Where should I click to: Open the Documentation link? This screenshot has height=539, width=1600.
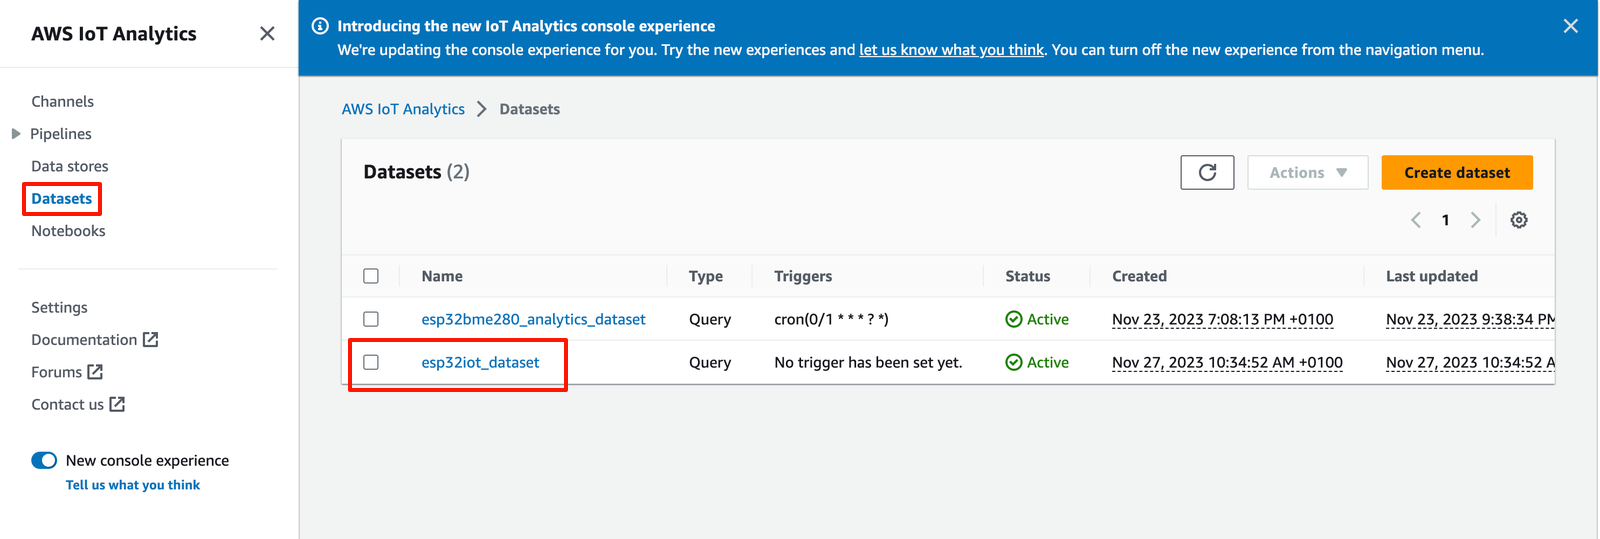pos(84,340)
